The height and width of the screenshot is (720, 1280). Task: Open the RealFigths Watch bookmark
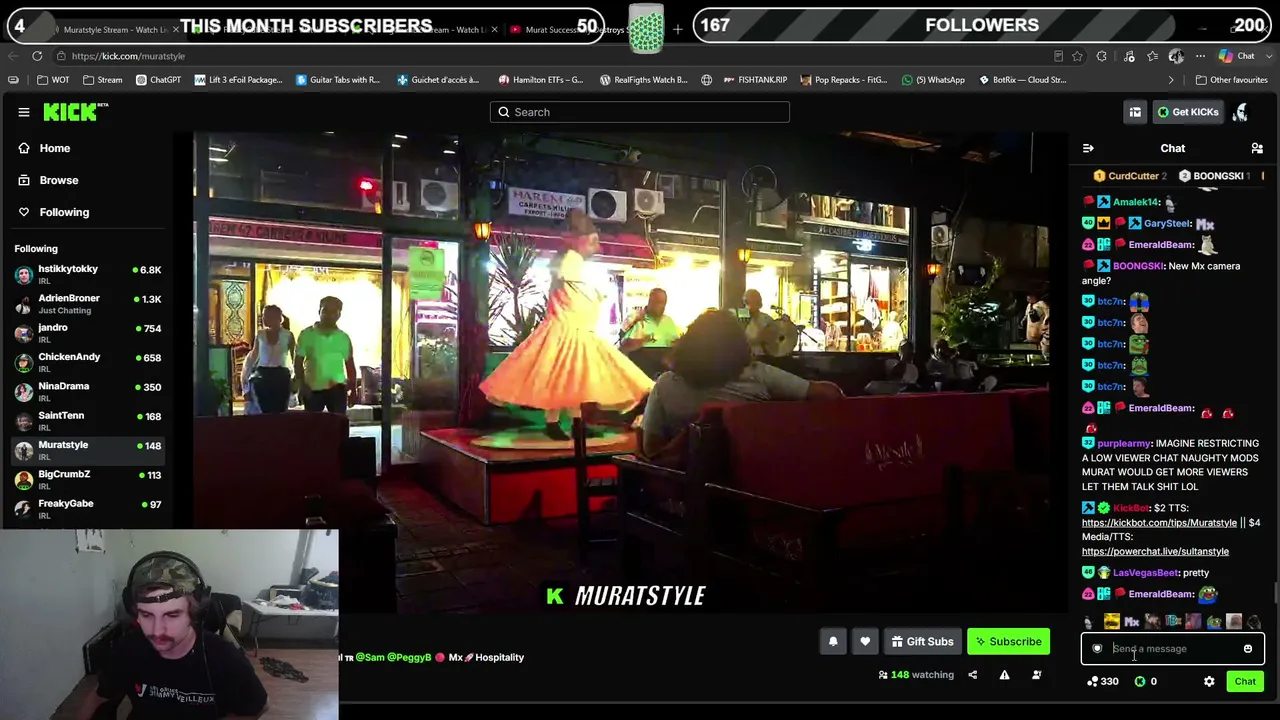pos(643,80)
